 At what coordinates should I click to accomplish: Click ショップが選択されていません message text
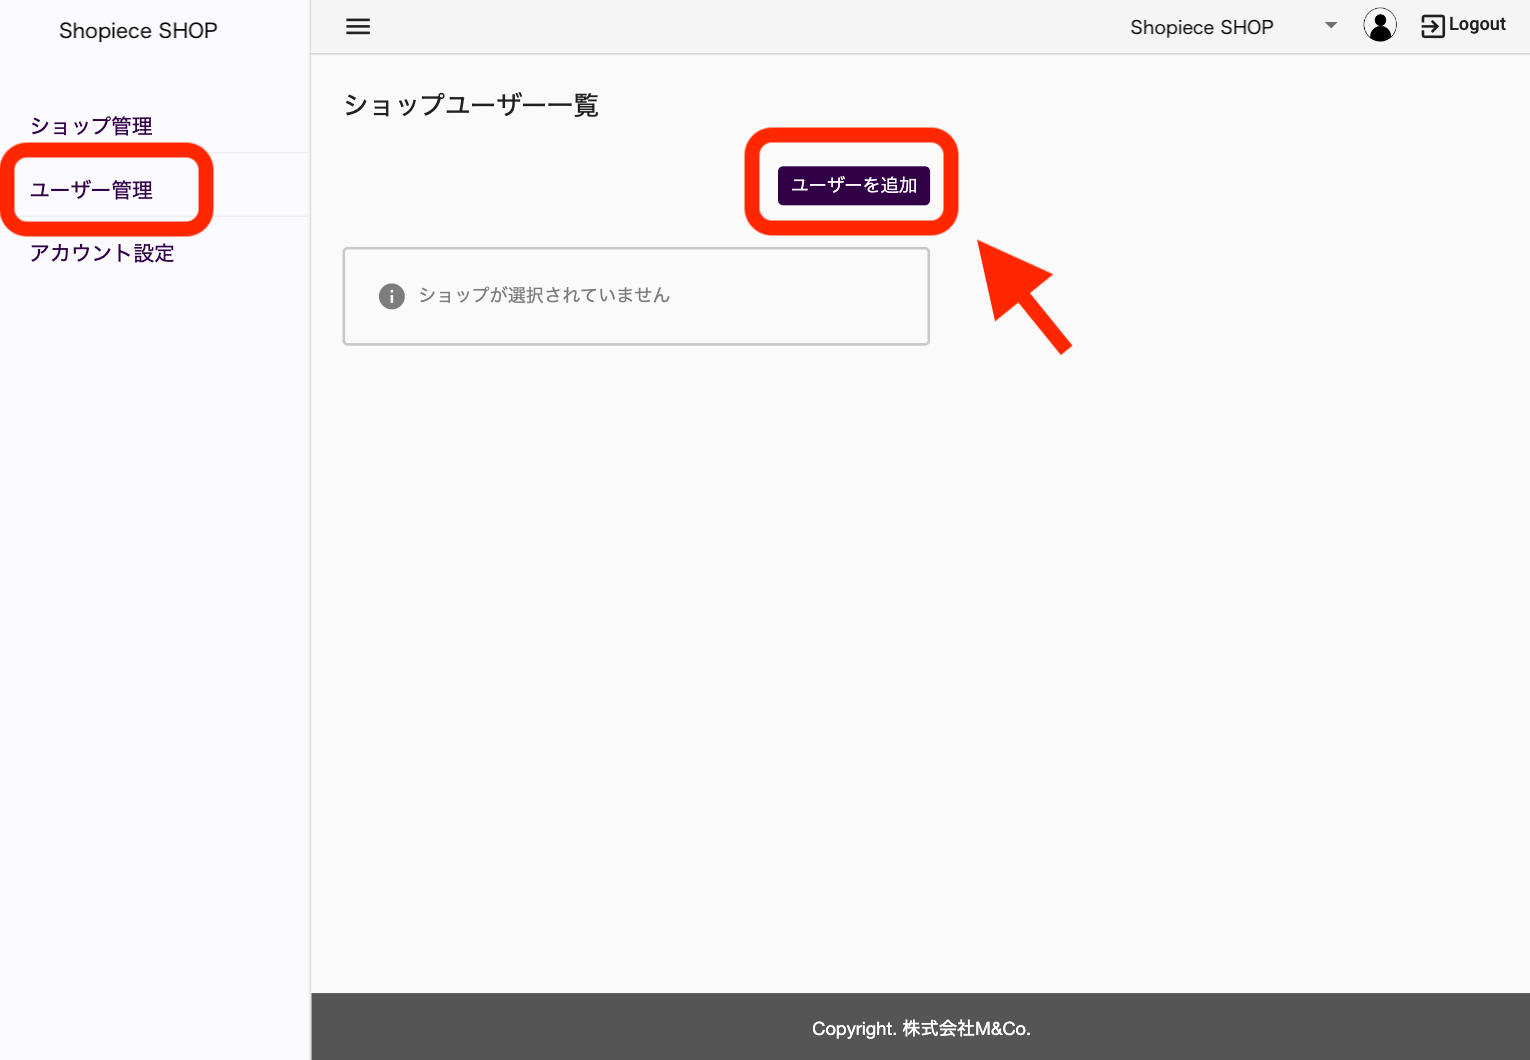pyautogui.click(x=544, y=295)
